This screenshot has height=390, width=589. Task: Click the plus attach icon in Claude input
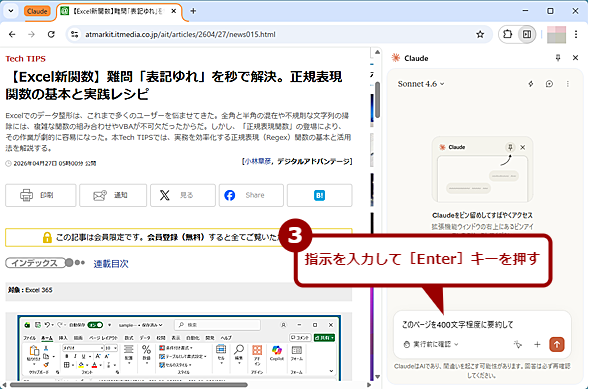coord(537,344)
